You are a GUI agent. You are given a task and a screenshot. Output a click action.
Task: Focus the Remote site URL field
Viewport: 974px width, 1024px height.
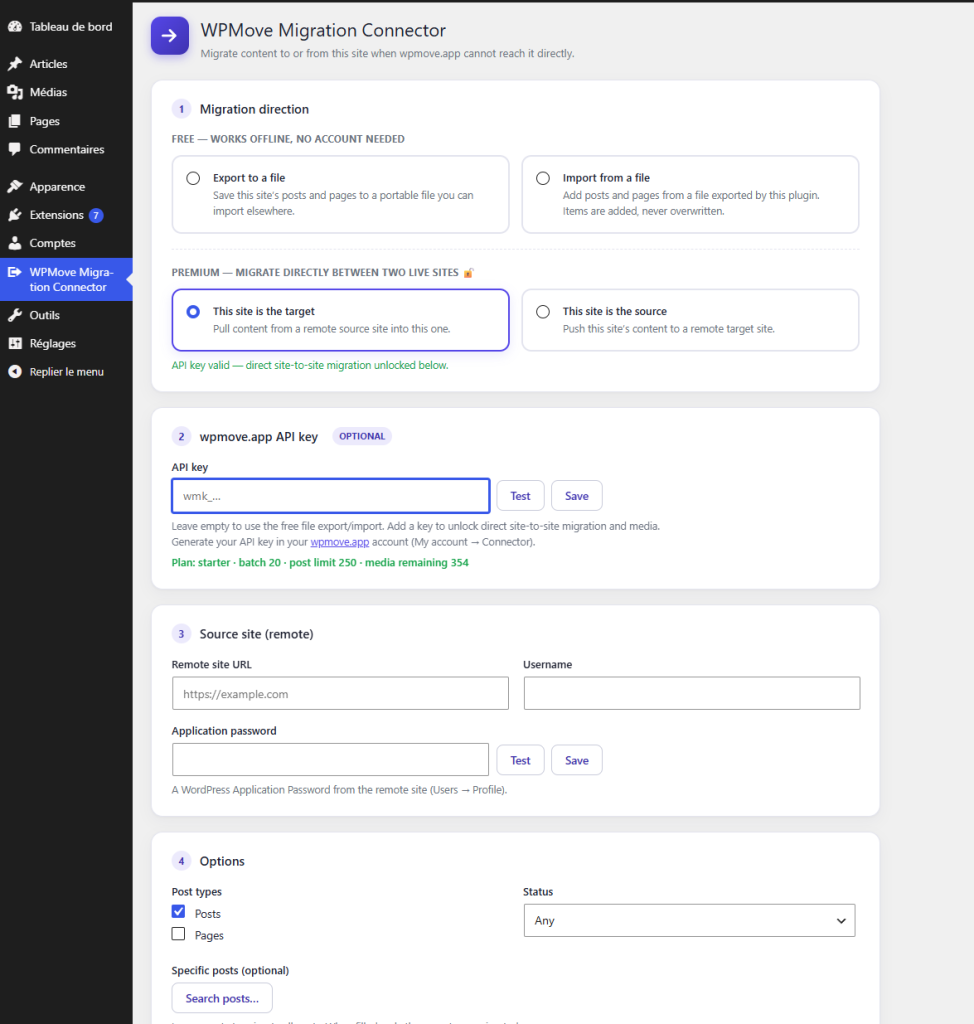[x=340, y=694]
